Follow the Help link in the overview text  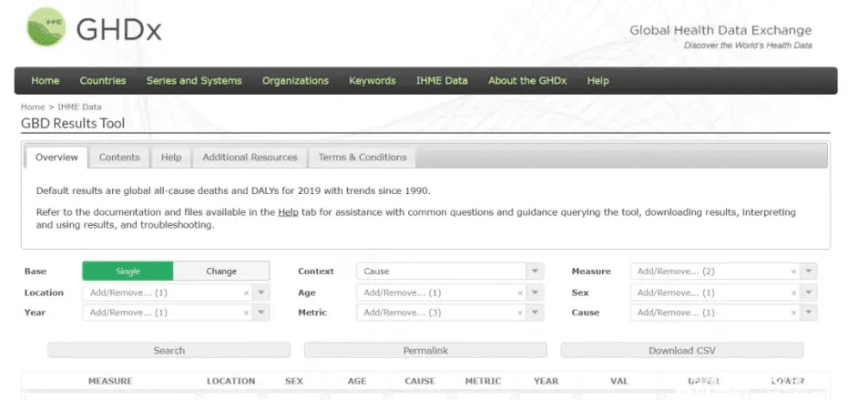click(x=288, y=212)
